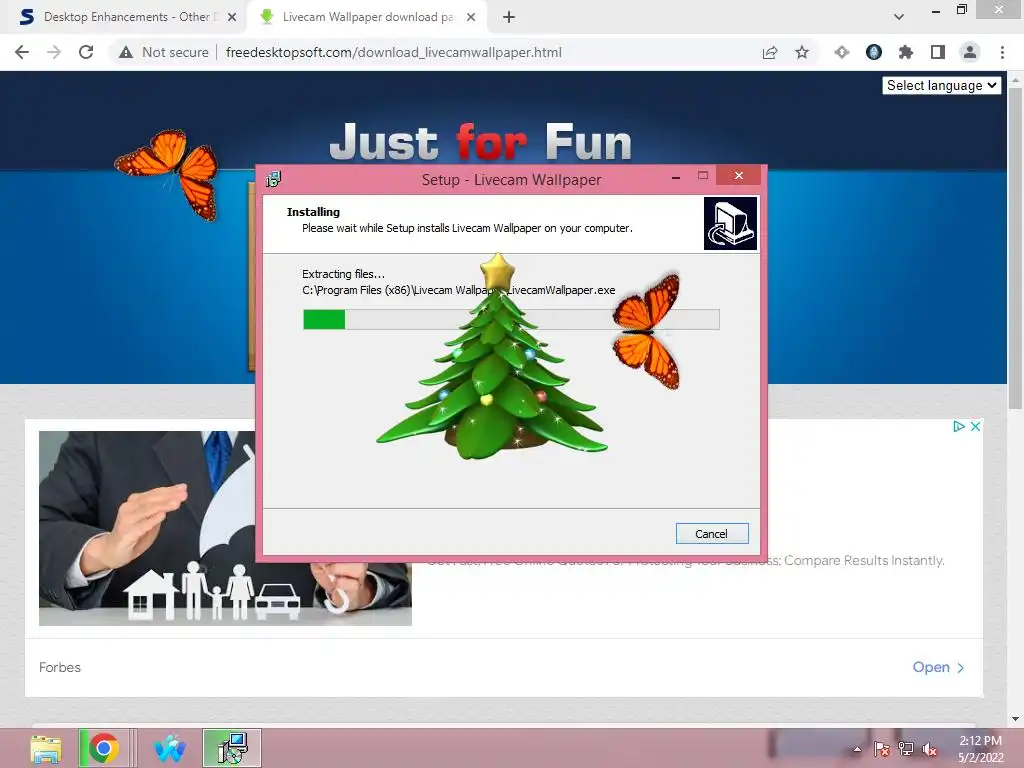Click the share page icon in address bar
1024x768 pixels.
tap(770, 52)
